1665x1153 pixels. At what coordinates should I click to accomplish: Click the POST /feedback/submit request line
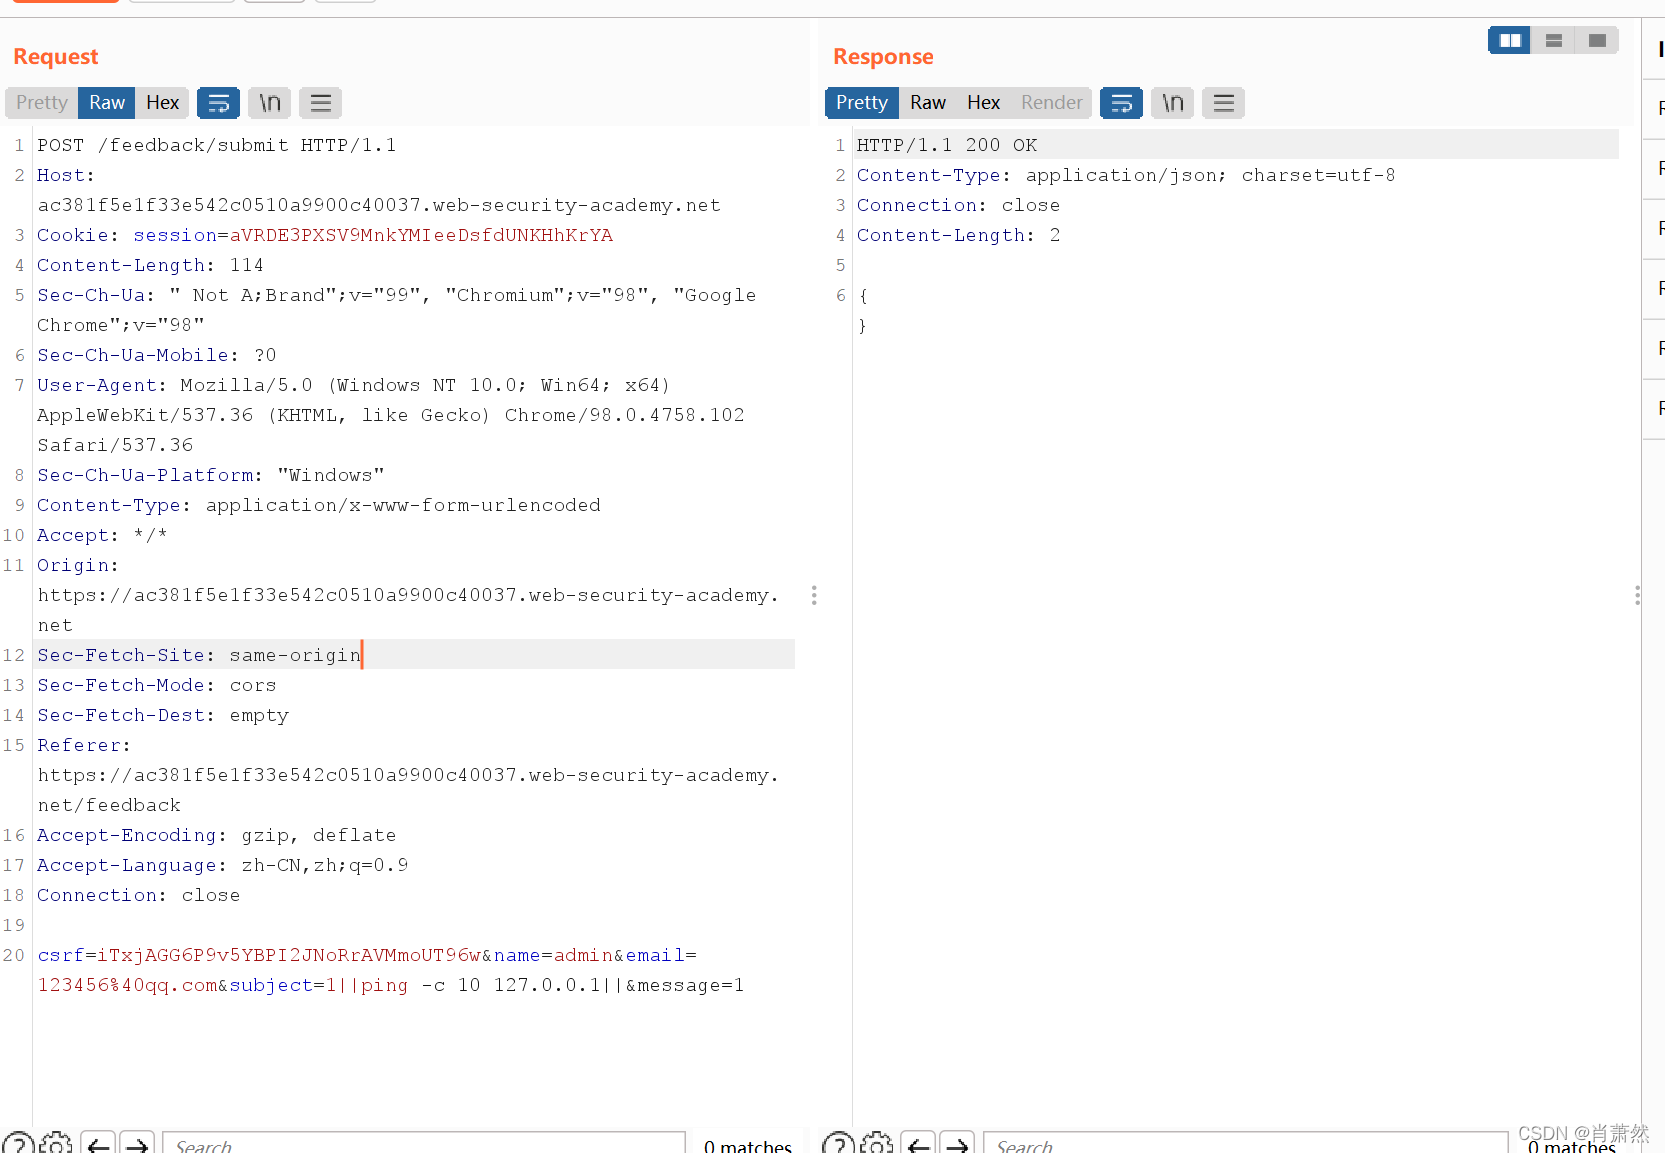click(217, 145)
